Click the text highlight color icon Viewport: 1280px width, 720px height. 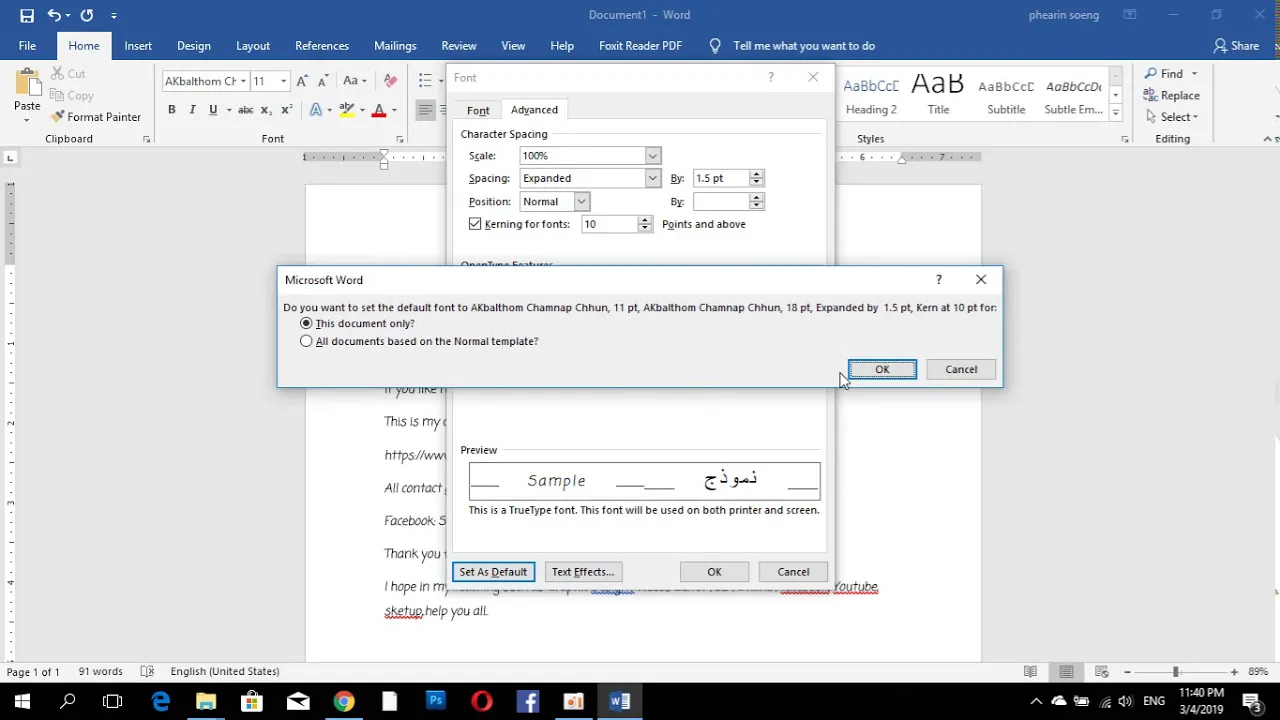(346, 110)
